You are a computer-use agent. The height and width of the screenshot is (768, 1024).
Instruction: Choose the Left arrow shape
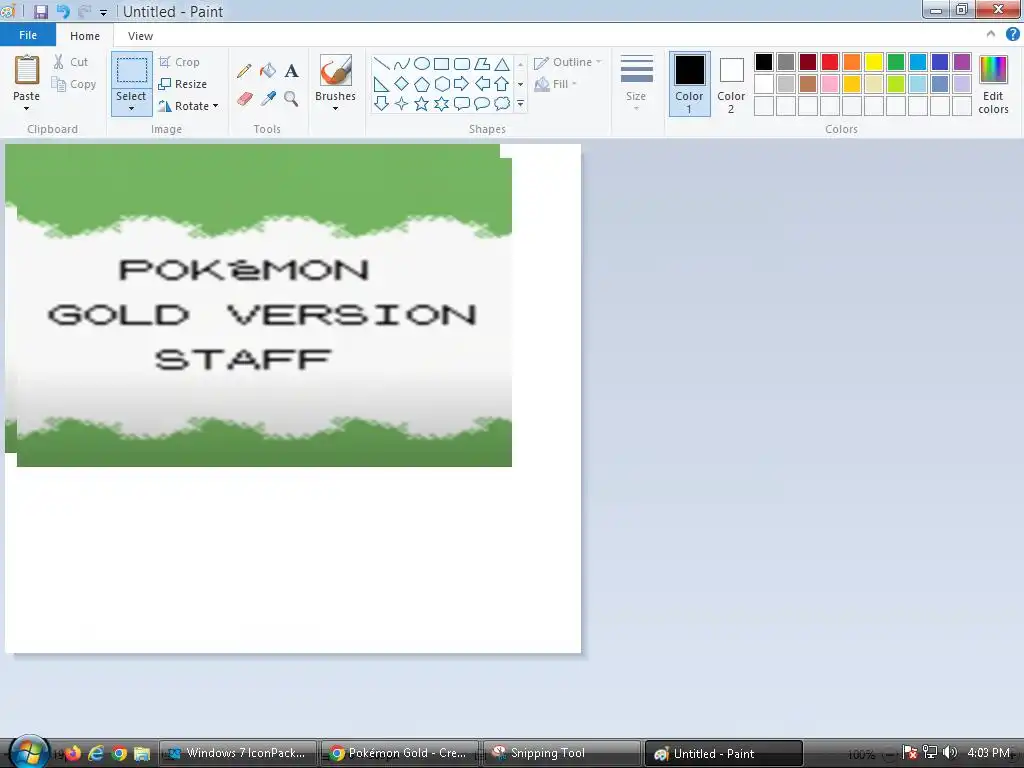point(482,84)
